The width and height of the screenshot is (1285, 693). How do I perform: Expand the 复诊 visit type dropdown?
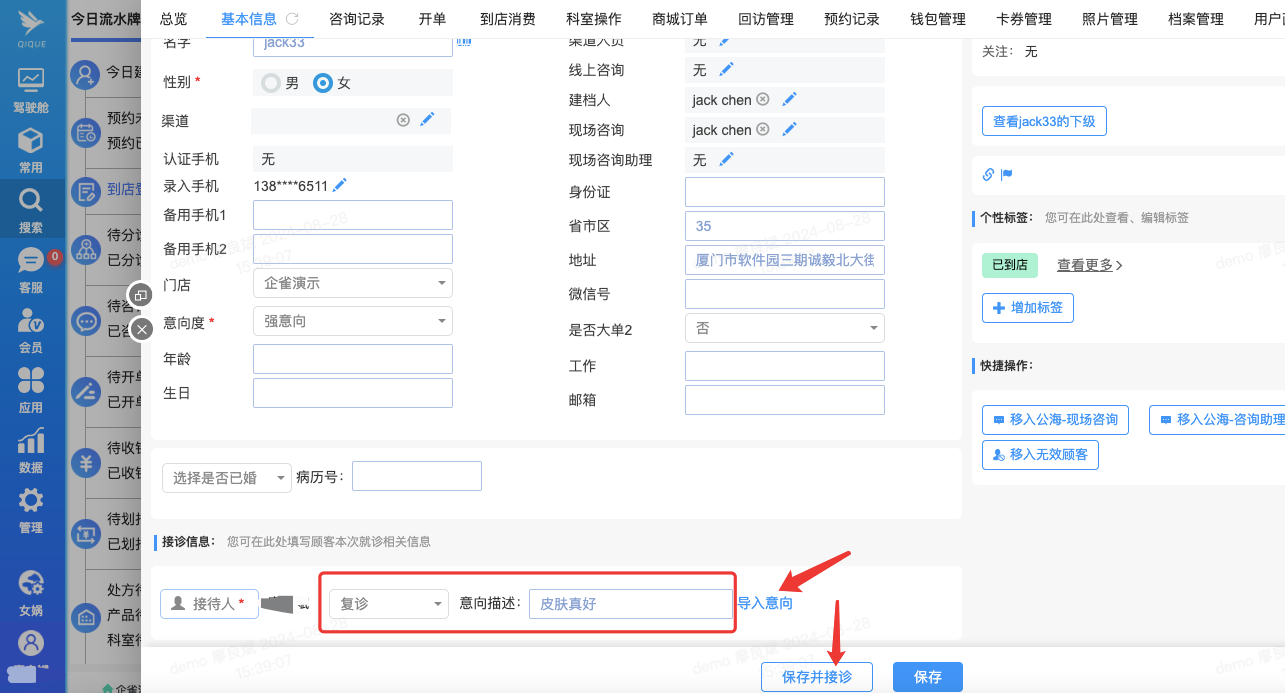pos(389,604)
